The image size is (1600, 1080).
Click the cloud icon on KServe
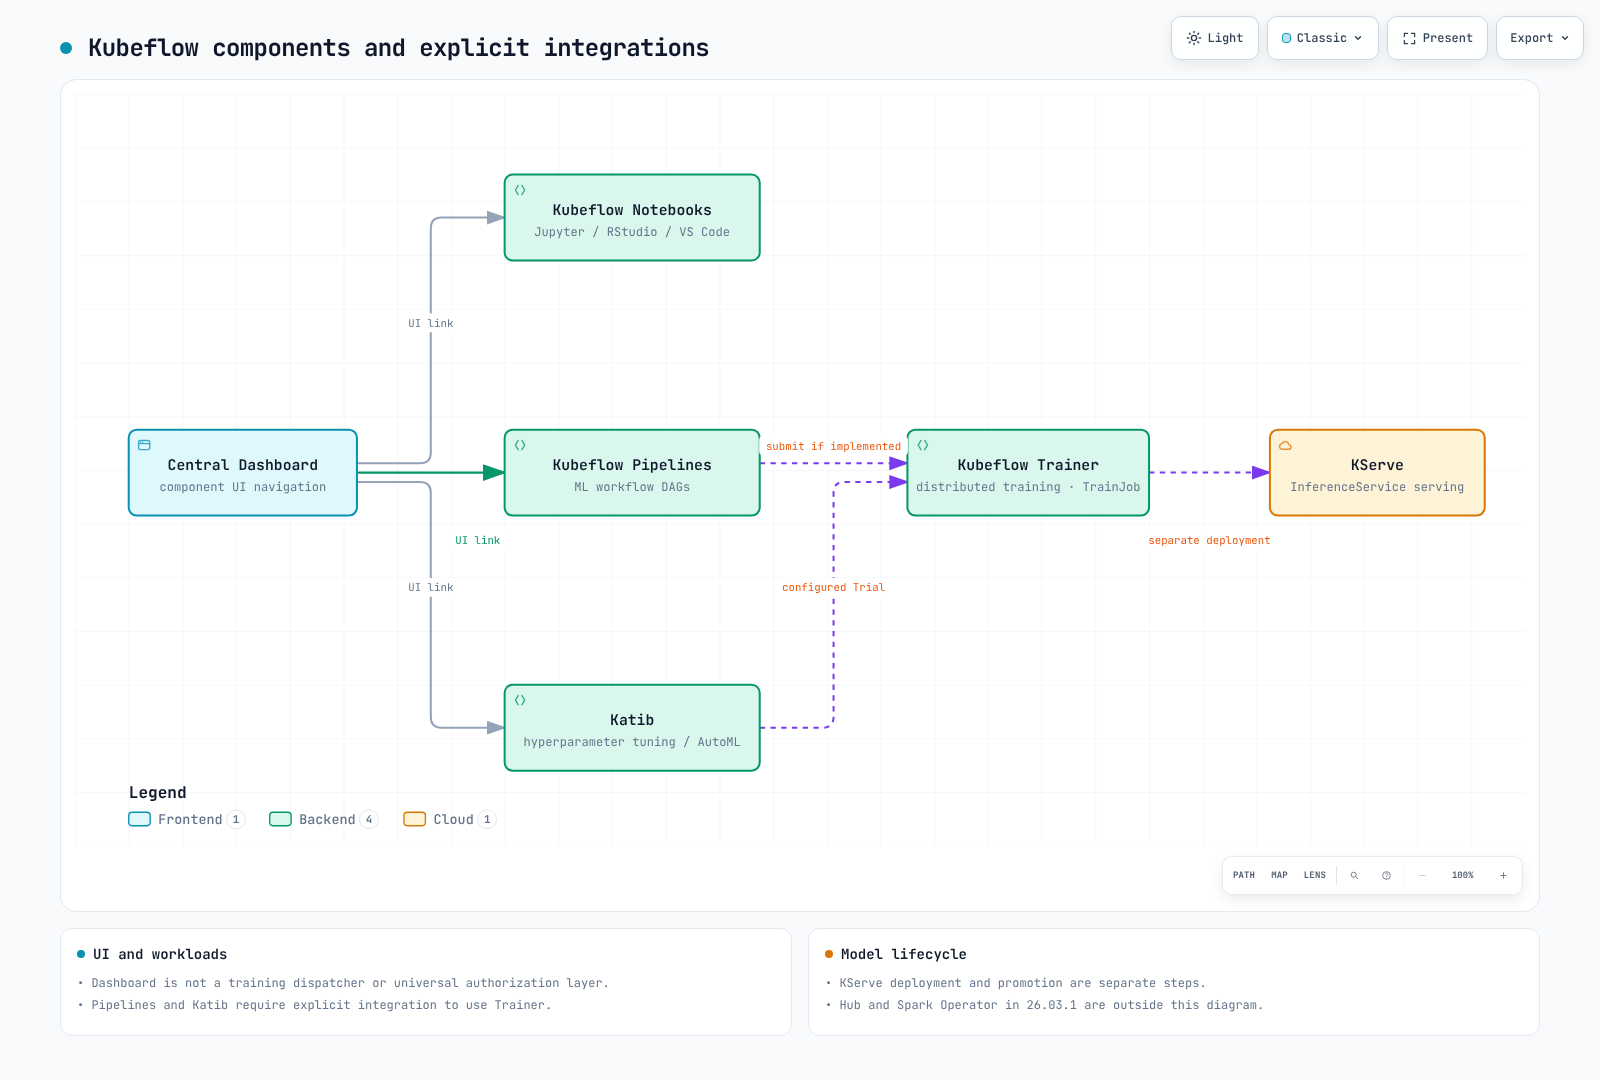click(1285, 445)
